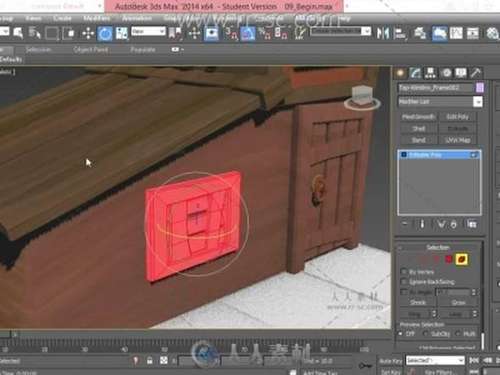Switch to the Hierarchy command panel
The image size is (500, 375).
point(430,73)
